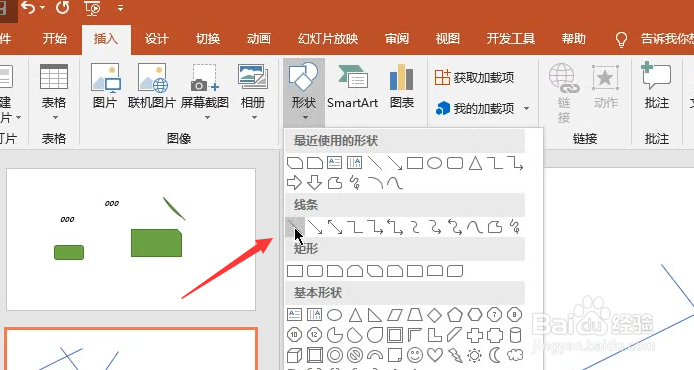Click the Redo button in quick access toolbar
This screenshot has width=694, height=370.
click(62, 8)
